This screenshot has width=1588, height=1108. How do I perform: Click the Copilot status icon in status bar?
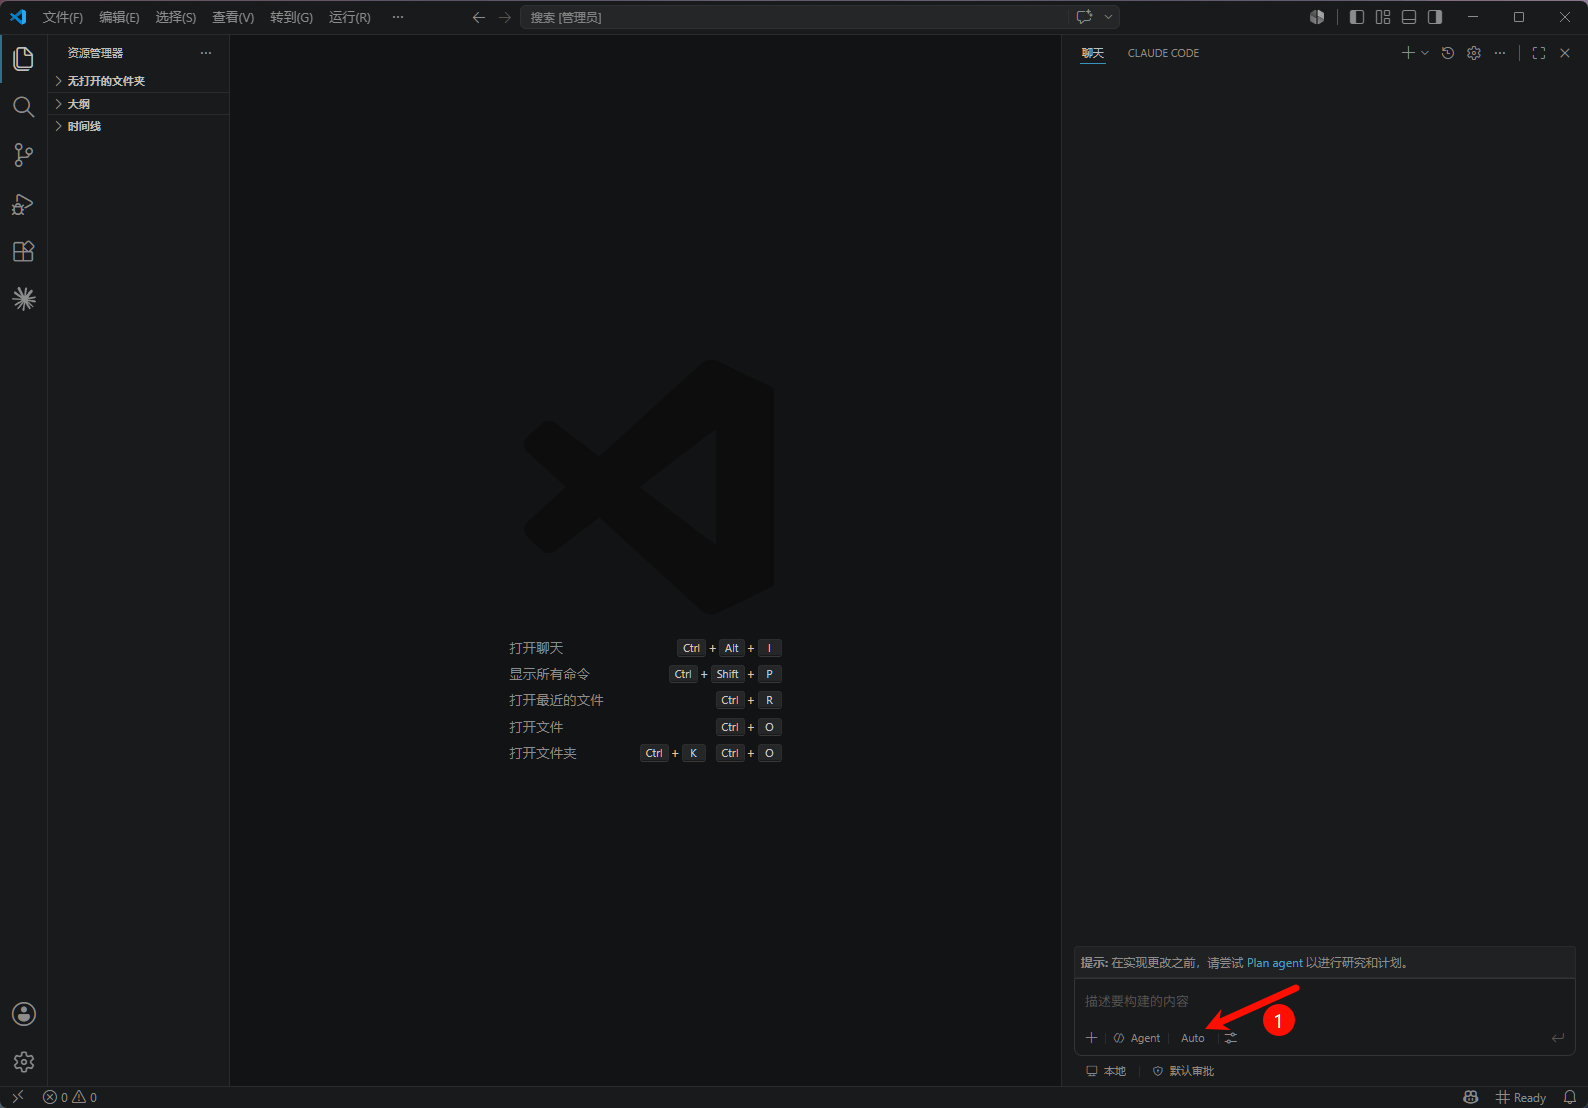(x=1471, y=1097)
